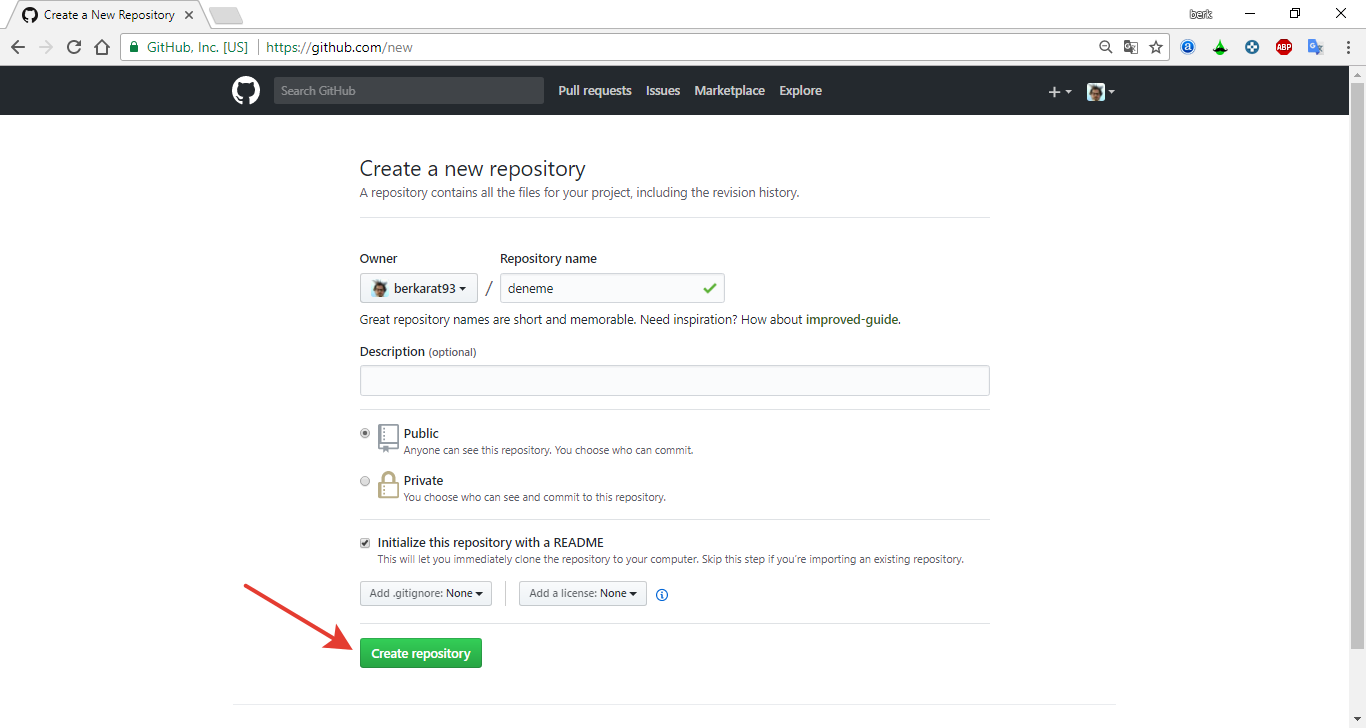Close the Create a New Repository tab
Image resolution: width=1366 pixels, height=728 pixels.
[189, 15]
